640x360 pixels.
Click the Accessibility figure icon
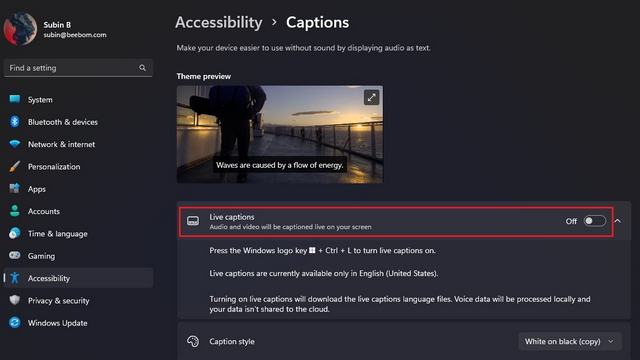pyautogui.click(x=15, y=278)
